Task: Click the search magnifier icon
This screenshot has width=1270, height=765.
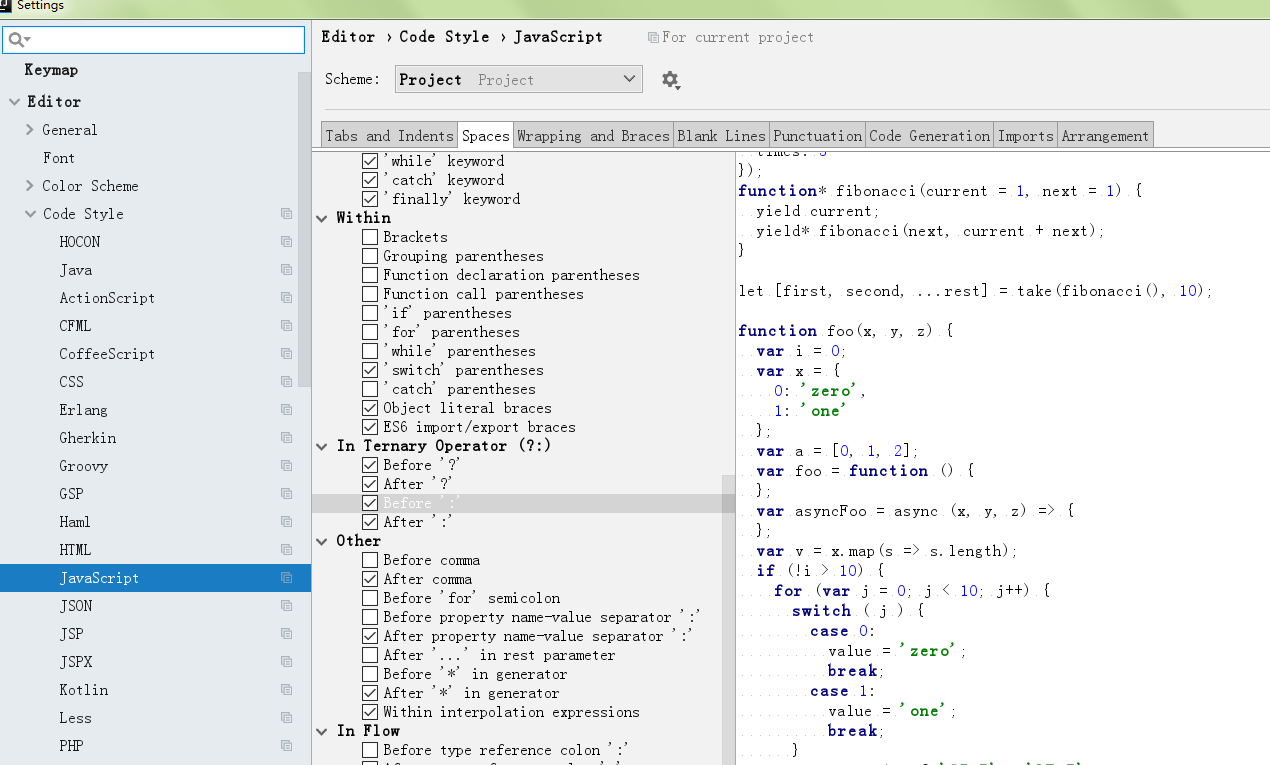Action: click(x=17, y=40)
